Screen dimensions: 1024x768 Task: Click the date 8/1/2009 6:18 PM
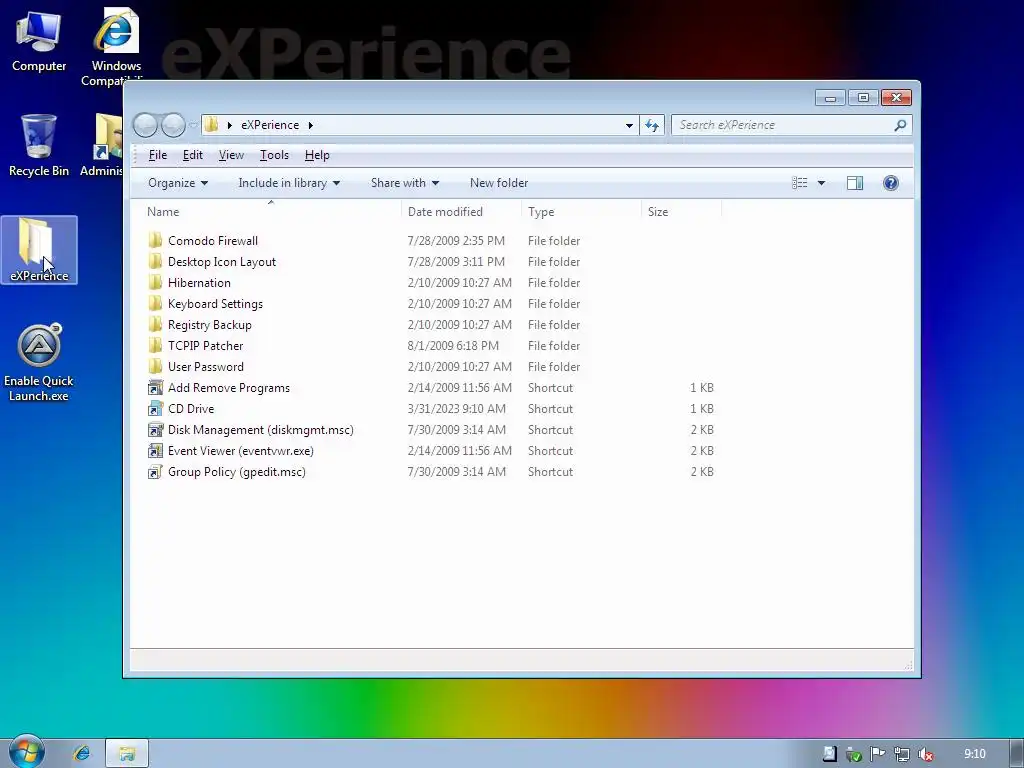453,345
